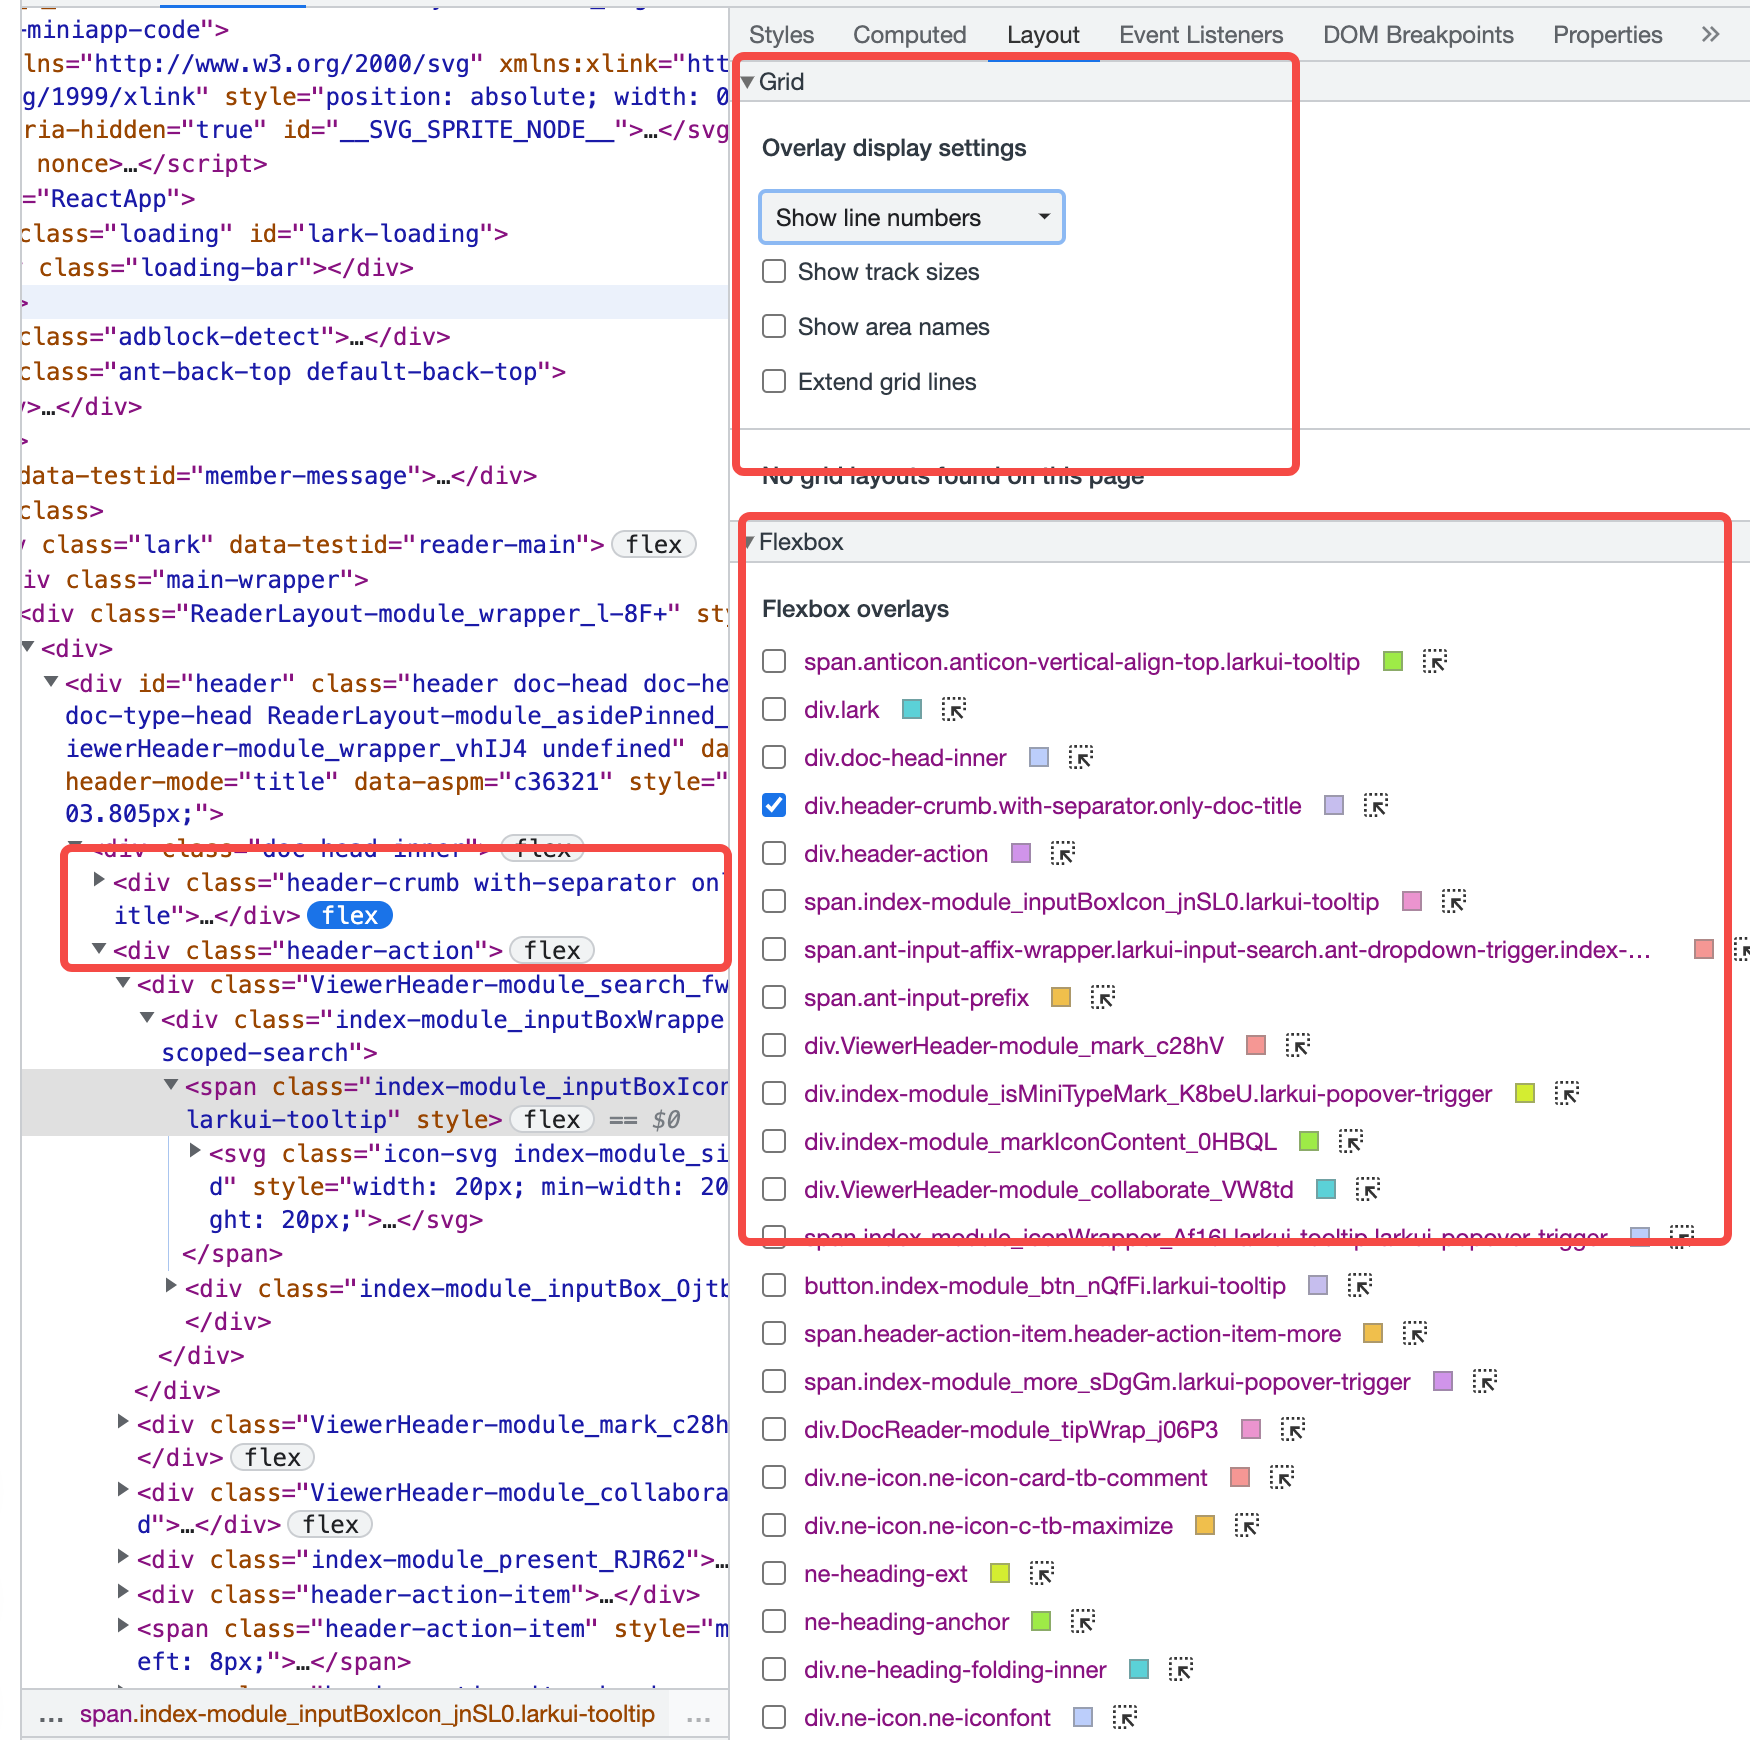This screenshot has height=1740, width=1750.
Task: Change div.lark overlay color swatch
Action: point(912,710)
